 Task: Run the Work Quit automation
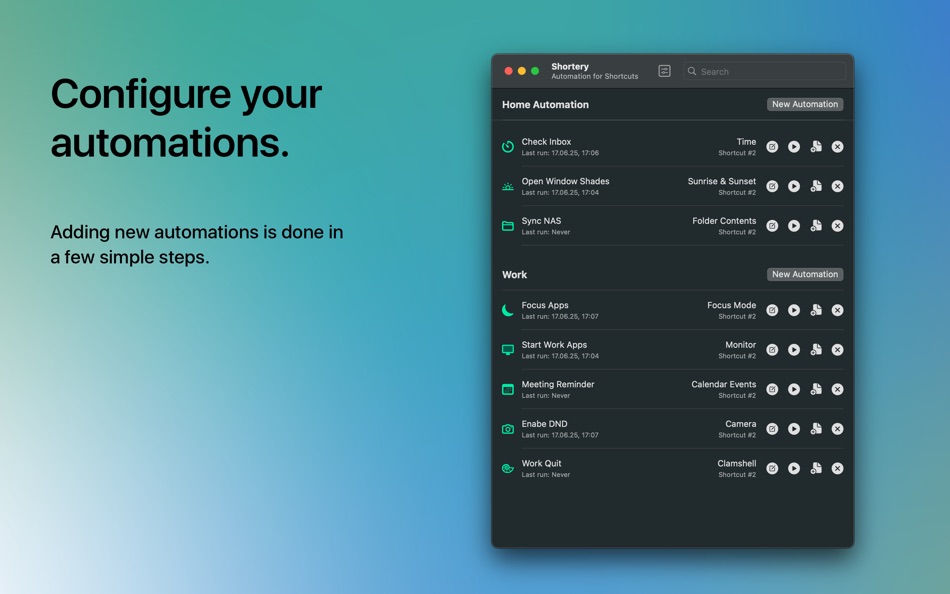[x=794, y=469]
